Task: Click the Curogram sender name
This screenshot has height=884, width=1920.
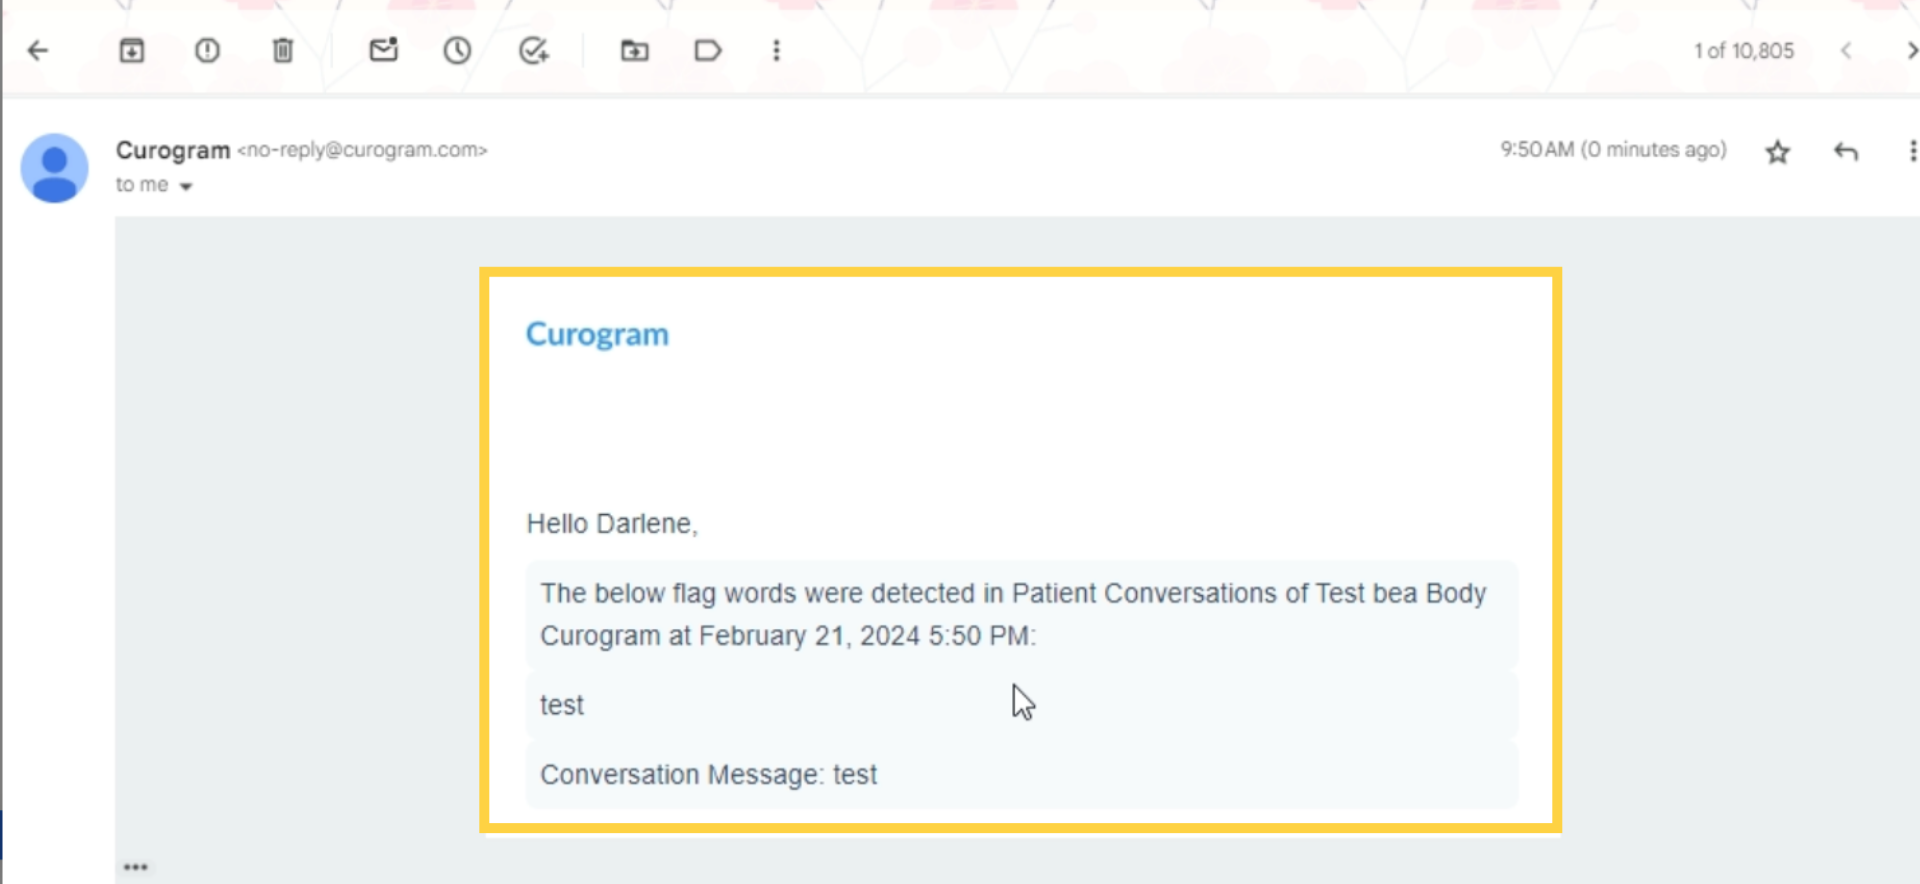Action: coord(173,150)
